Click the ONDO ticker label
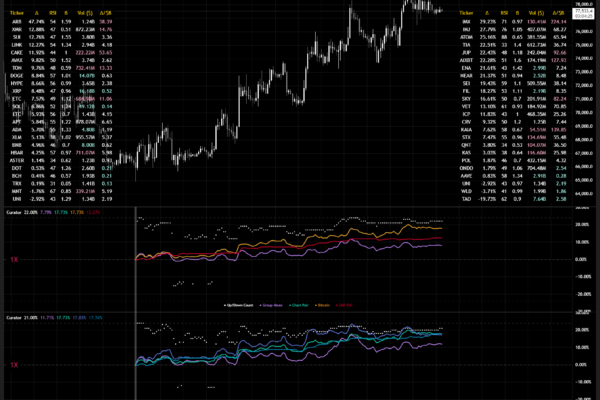 pyautogui.click(x=466, y=168)
